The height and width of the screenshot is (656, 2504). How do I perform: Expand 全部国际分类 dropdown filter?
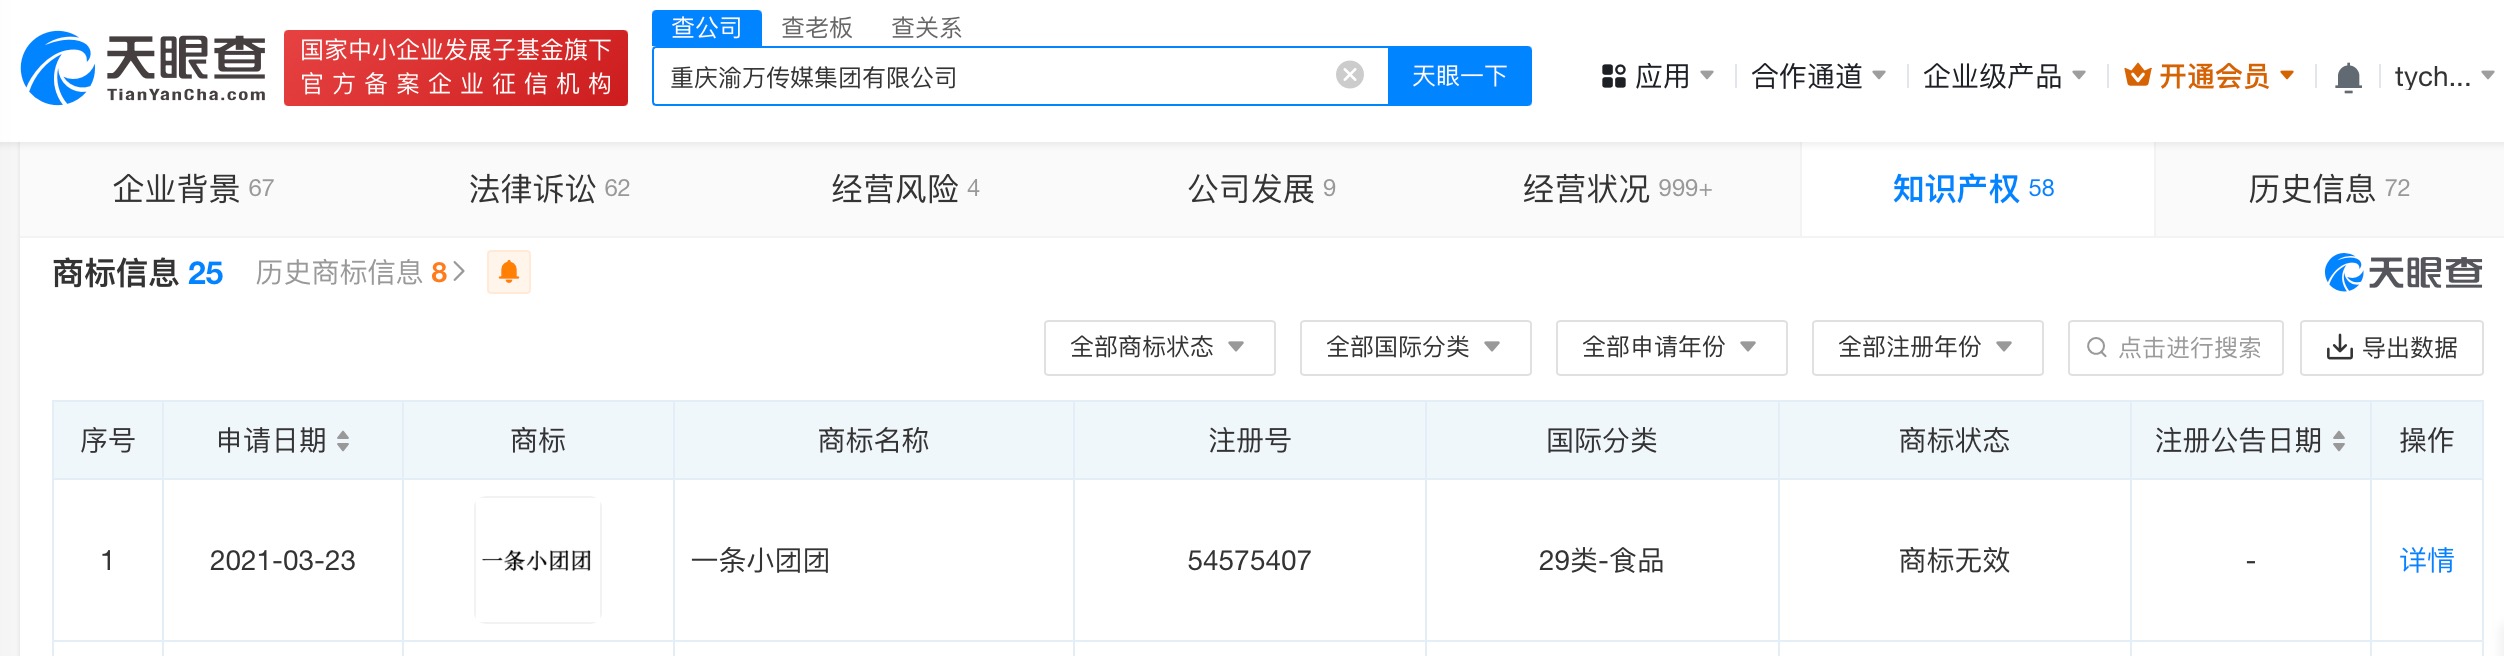(1414, 348)
